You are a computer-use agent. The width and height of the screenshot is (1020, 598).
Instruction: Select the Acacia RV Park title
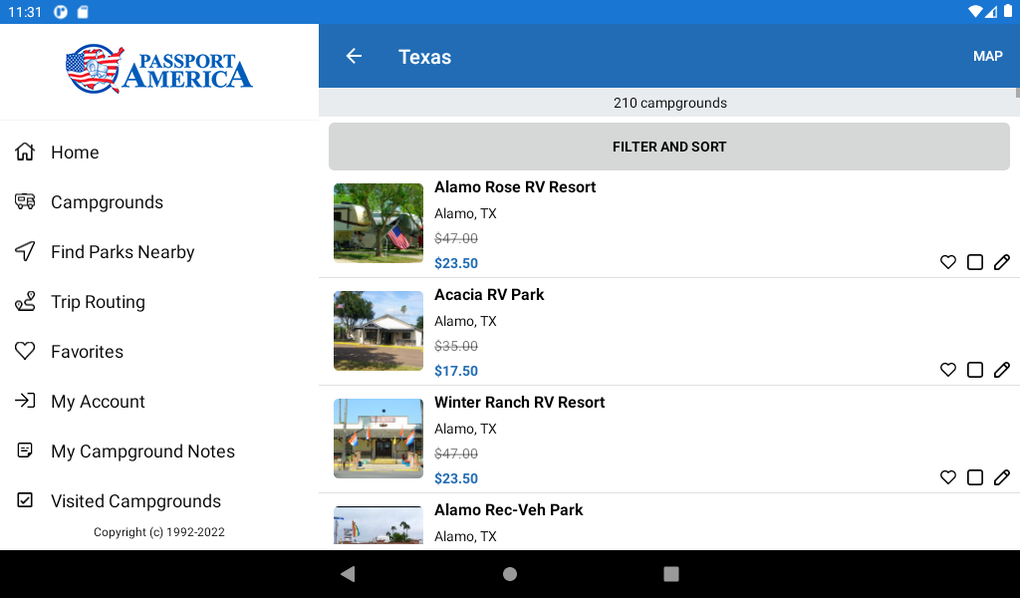[x=489, y=295]
